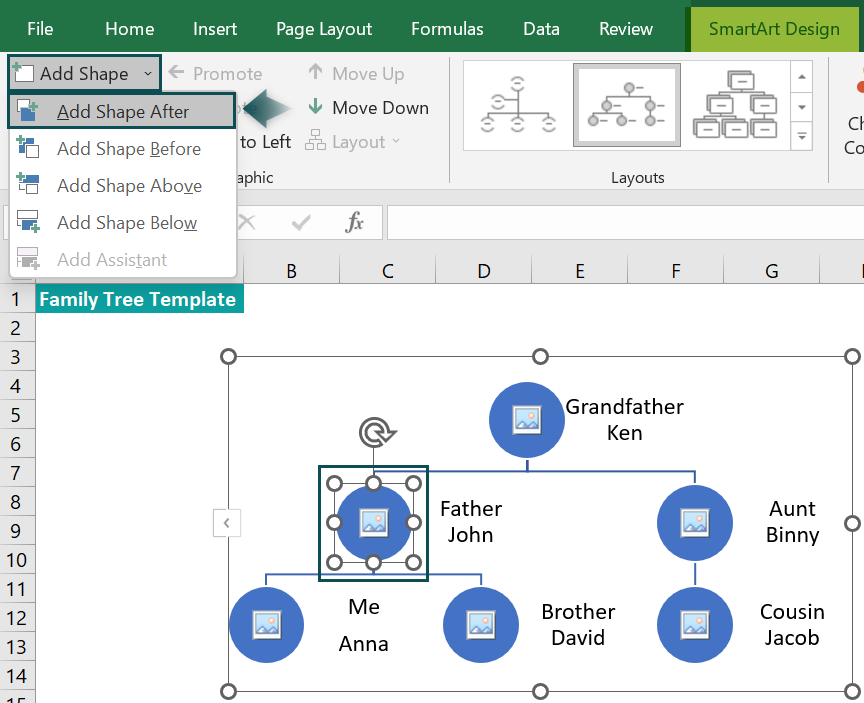Open the SmartArt text pane arrow
864x703 pixels.
pos(226,523)
